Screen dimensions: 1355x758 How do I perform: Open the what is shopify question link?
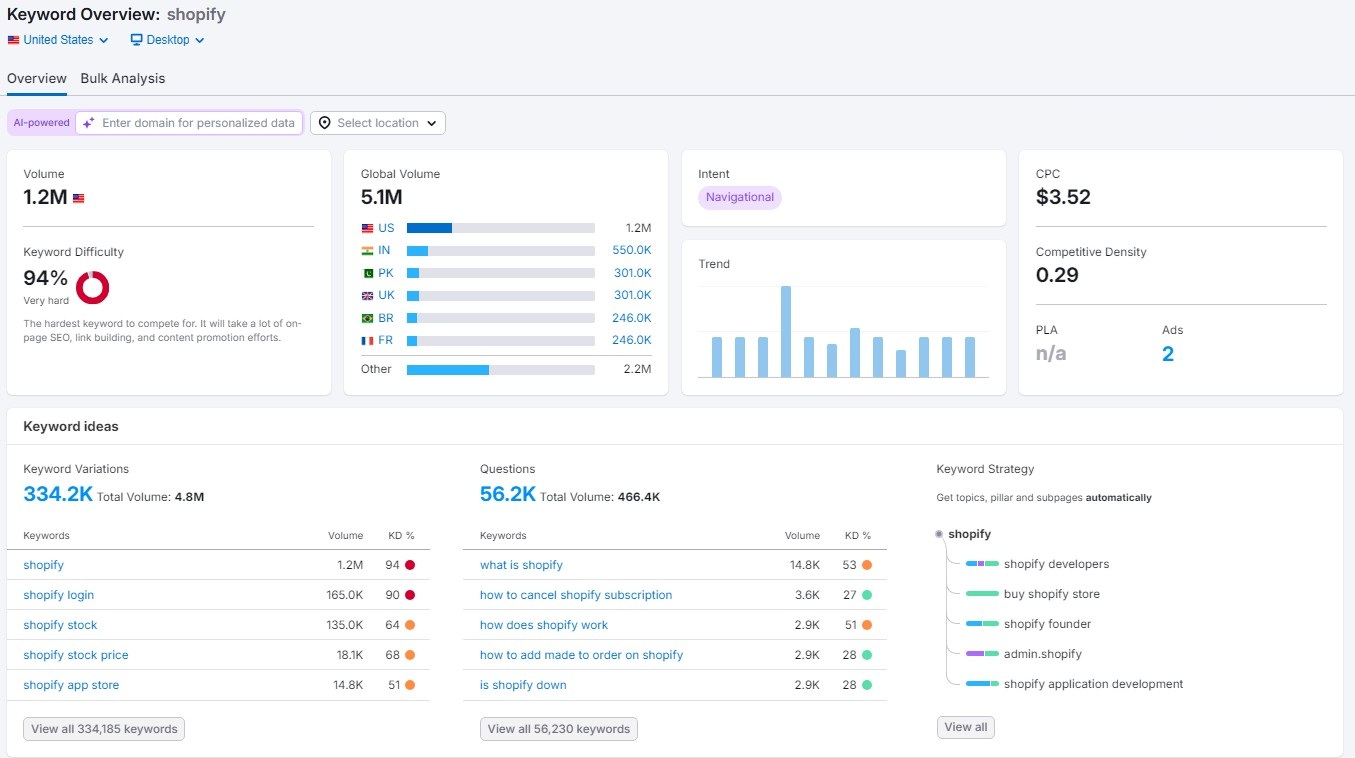point(521,565)
